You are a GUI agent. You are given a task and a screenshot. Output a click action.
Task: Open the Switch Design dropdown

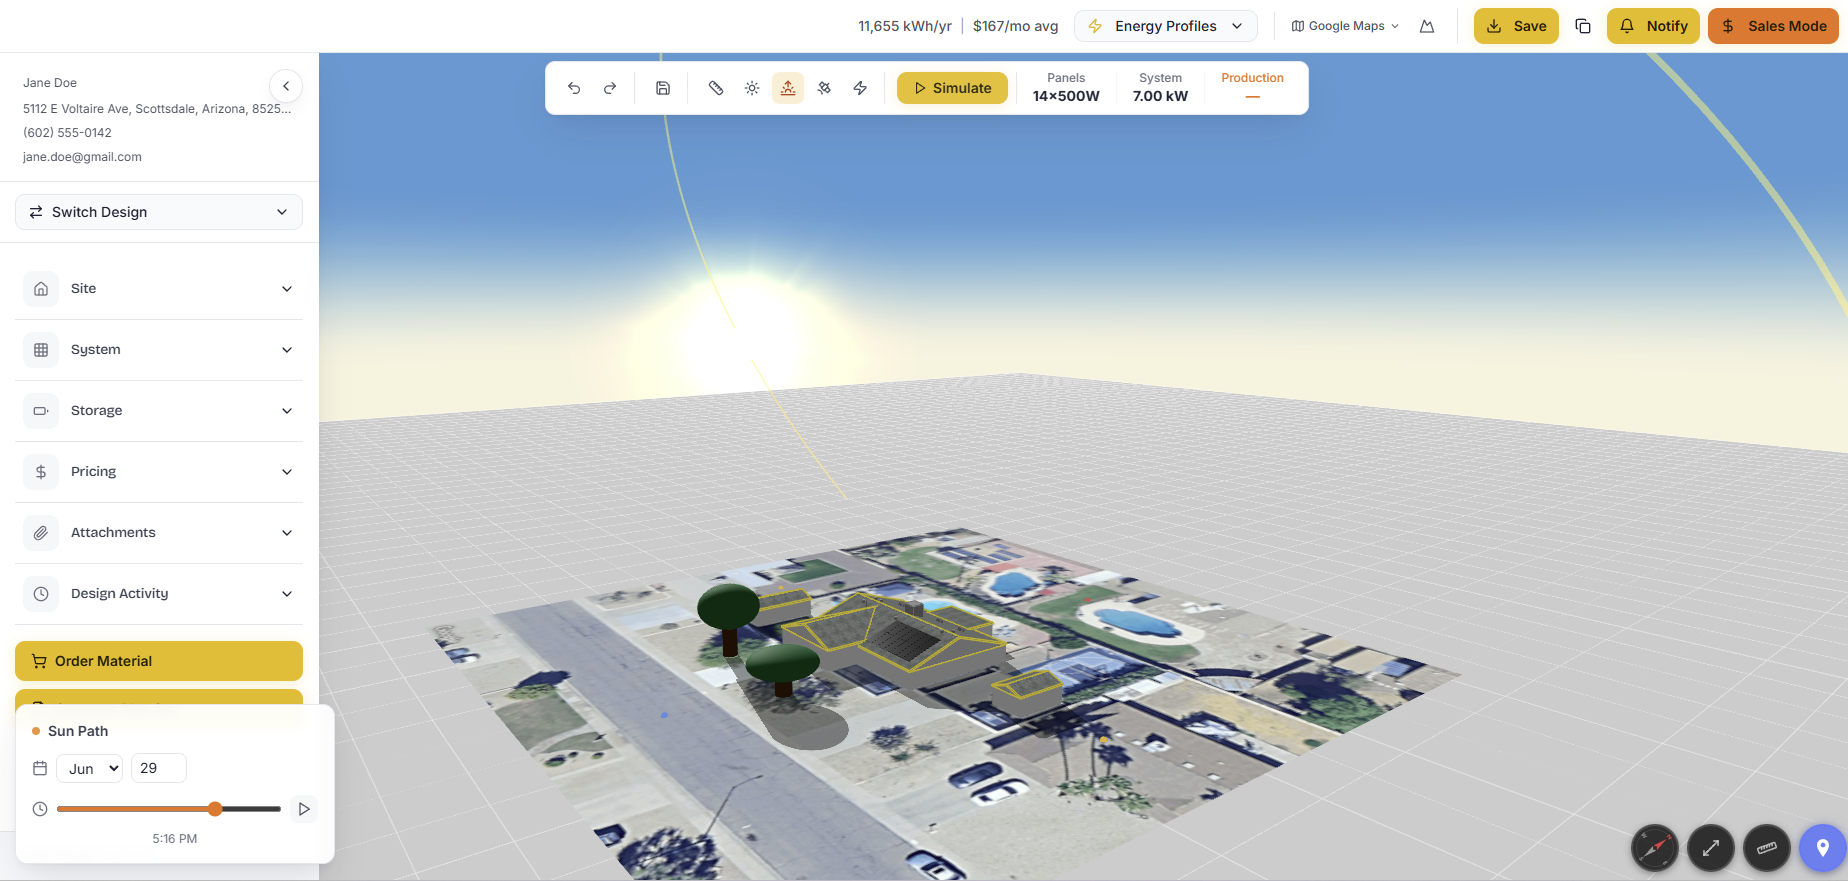[x=159, y=212]
